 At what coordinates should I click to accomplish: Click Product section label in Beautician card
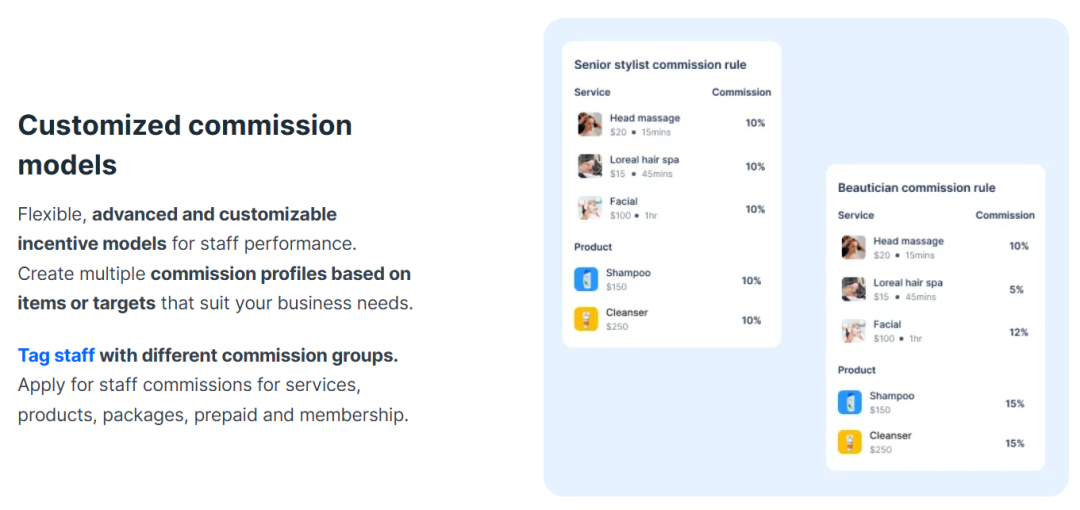856,370
